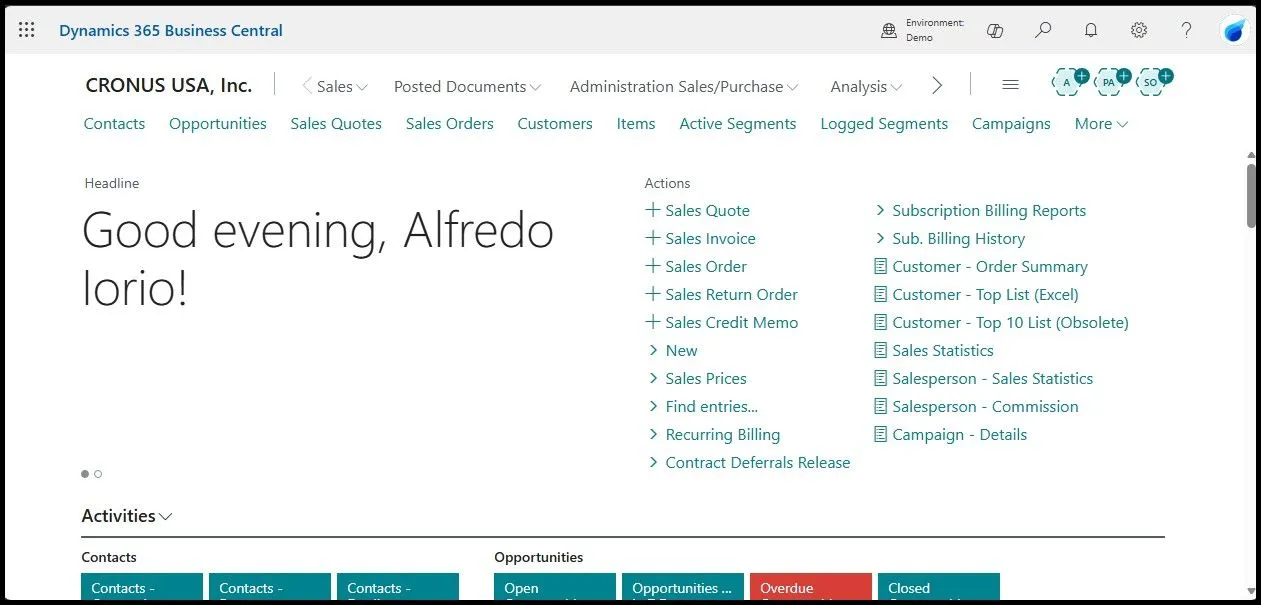Open the search magnifier icon
1261x605 pixels.
(x=1043, y=30)
